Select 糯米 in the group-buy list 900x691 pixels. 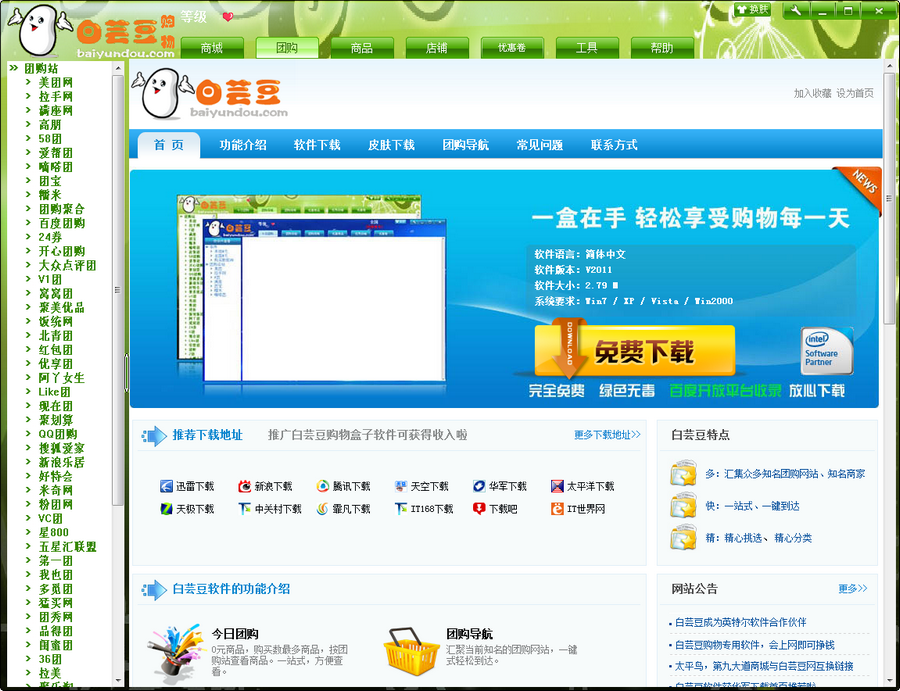point(50,195)
